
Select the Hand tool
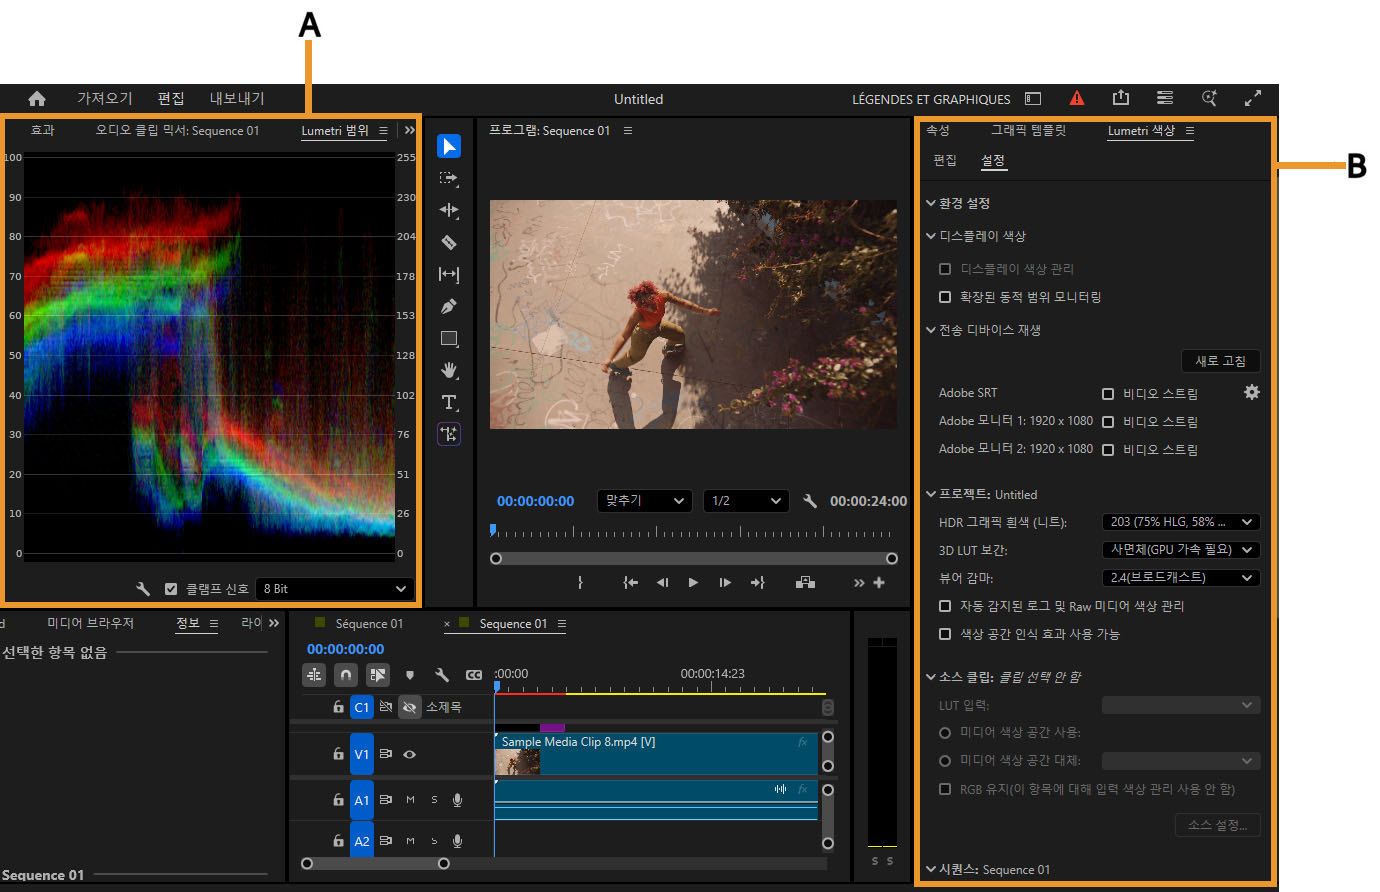click(449, 370)
